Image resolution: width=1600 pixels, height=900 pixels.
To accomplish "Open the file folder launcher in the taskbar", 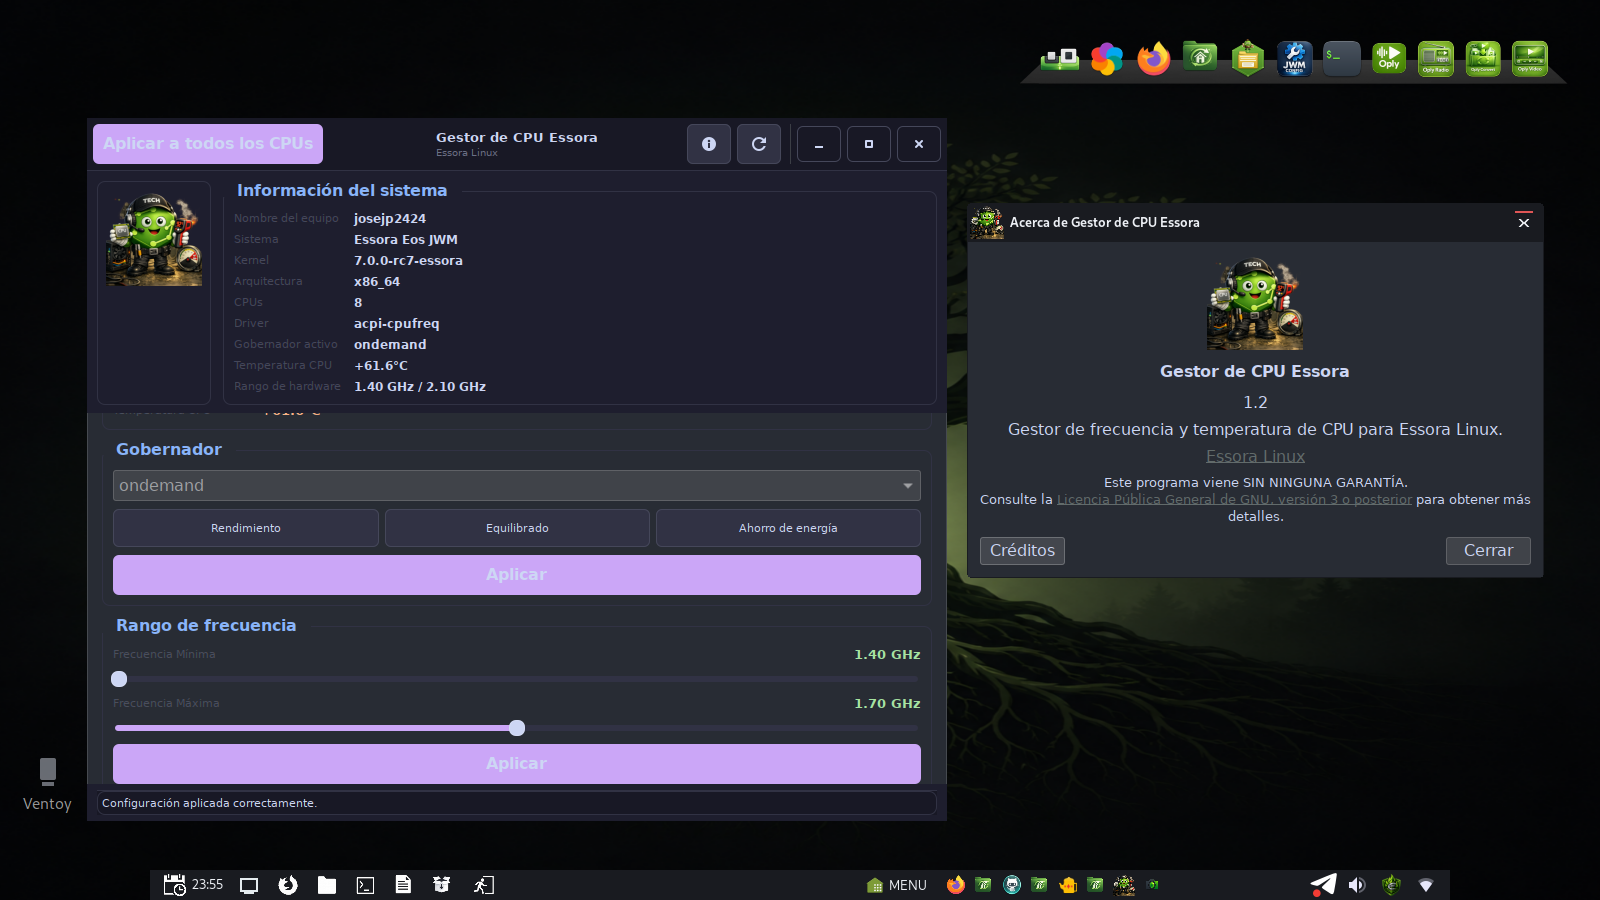I will (x=327, y=885).
